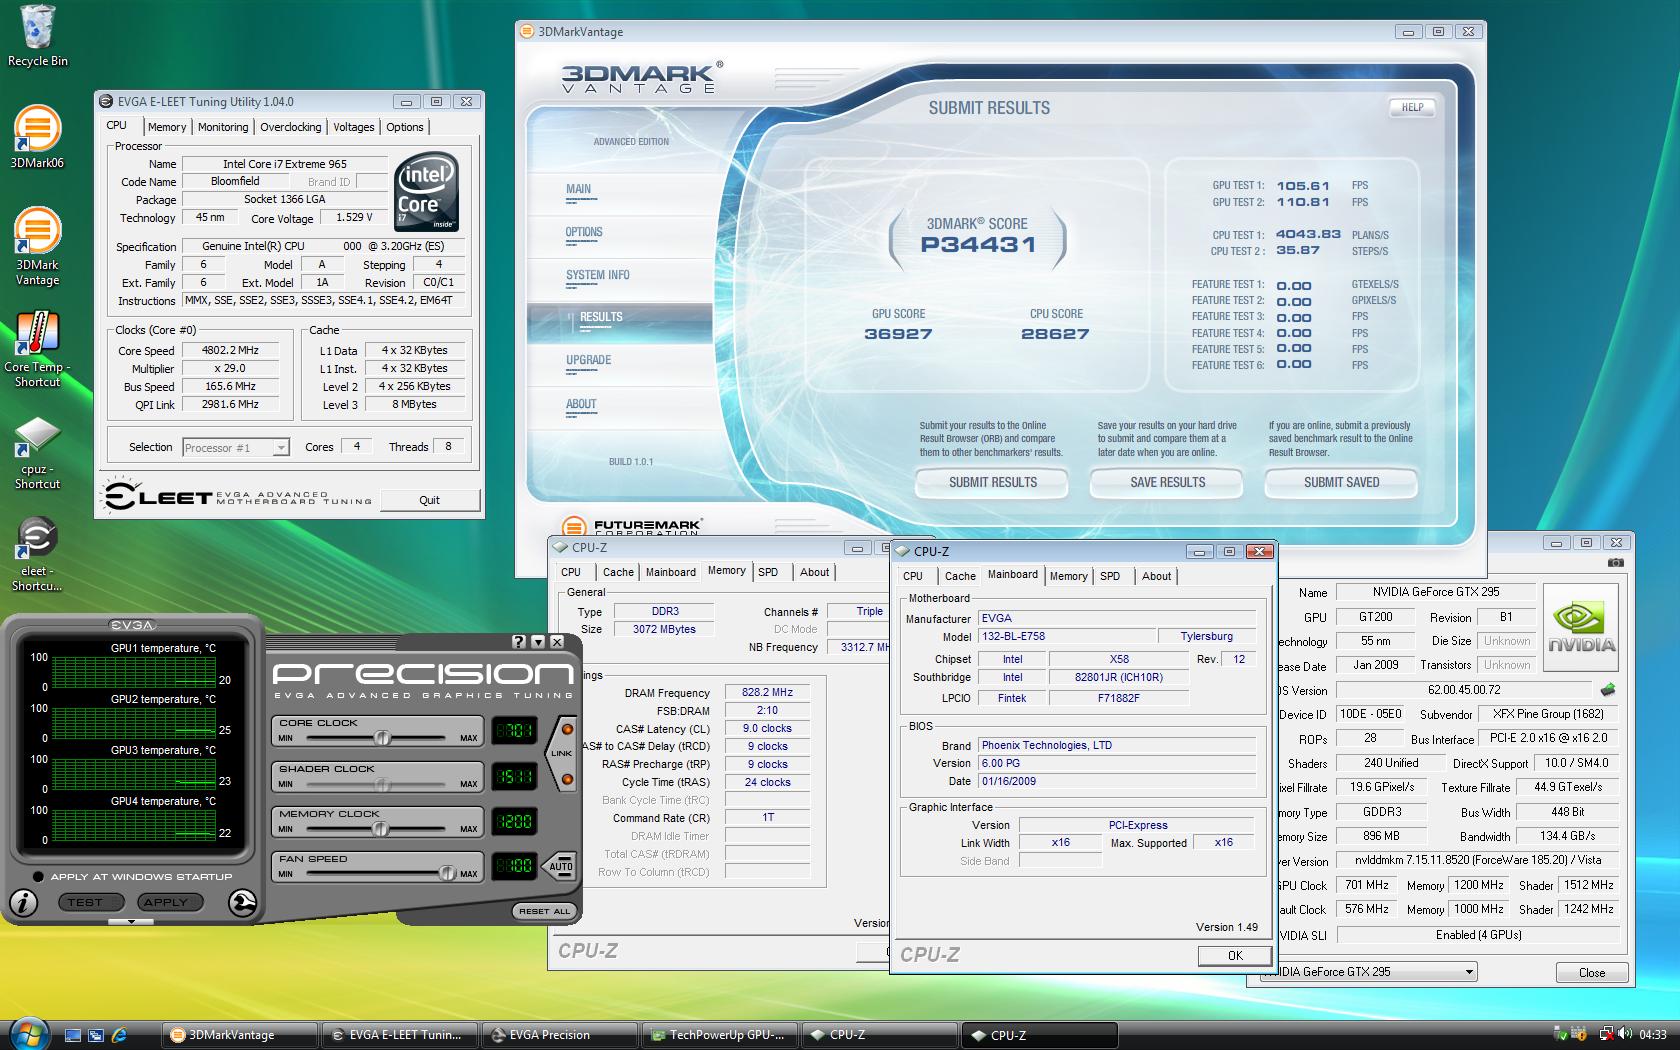The image size is (1680, 1050).
Task: Click Precision minimize down-arrow dropdown button
Action: pyautogui.click(x=538, y=642)
